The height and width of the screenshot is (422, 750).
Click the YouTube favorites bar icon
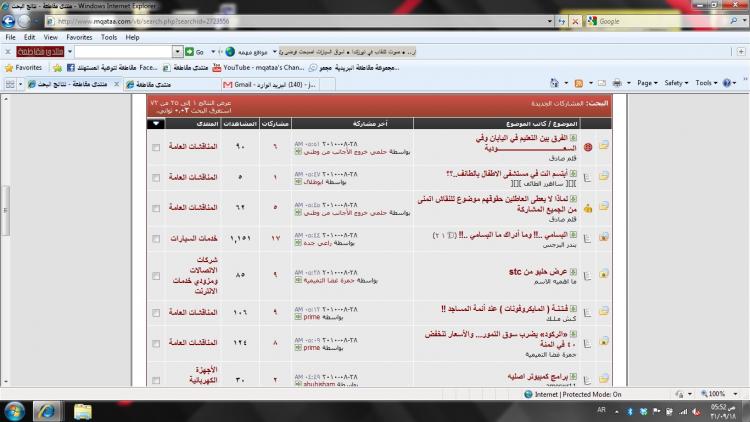coord(217,67)
